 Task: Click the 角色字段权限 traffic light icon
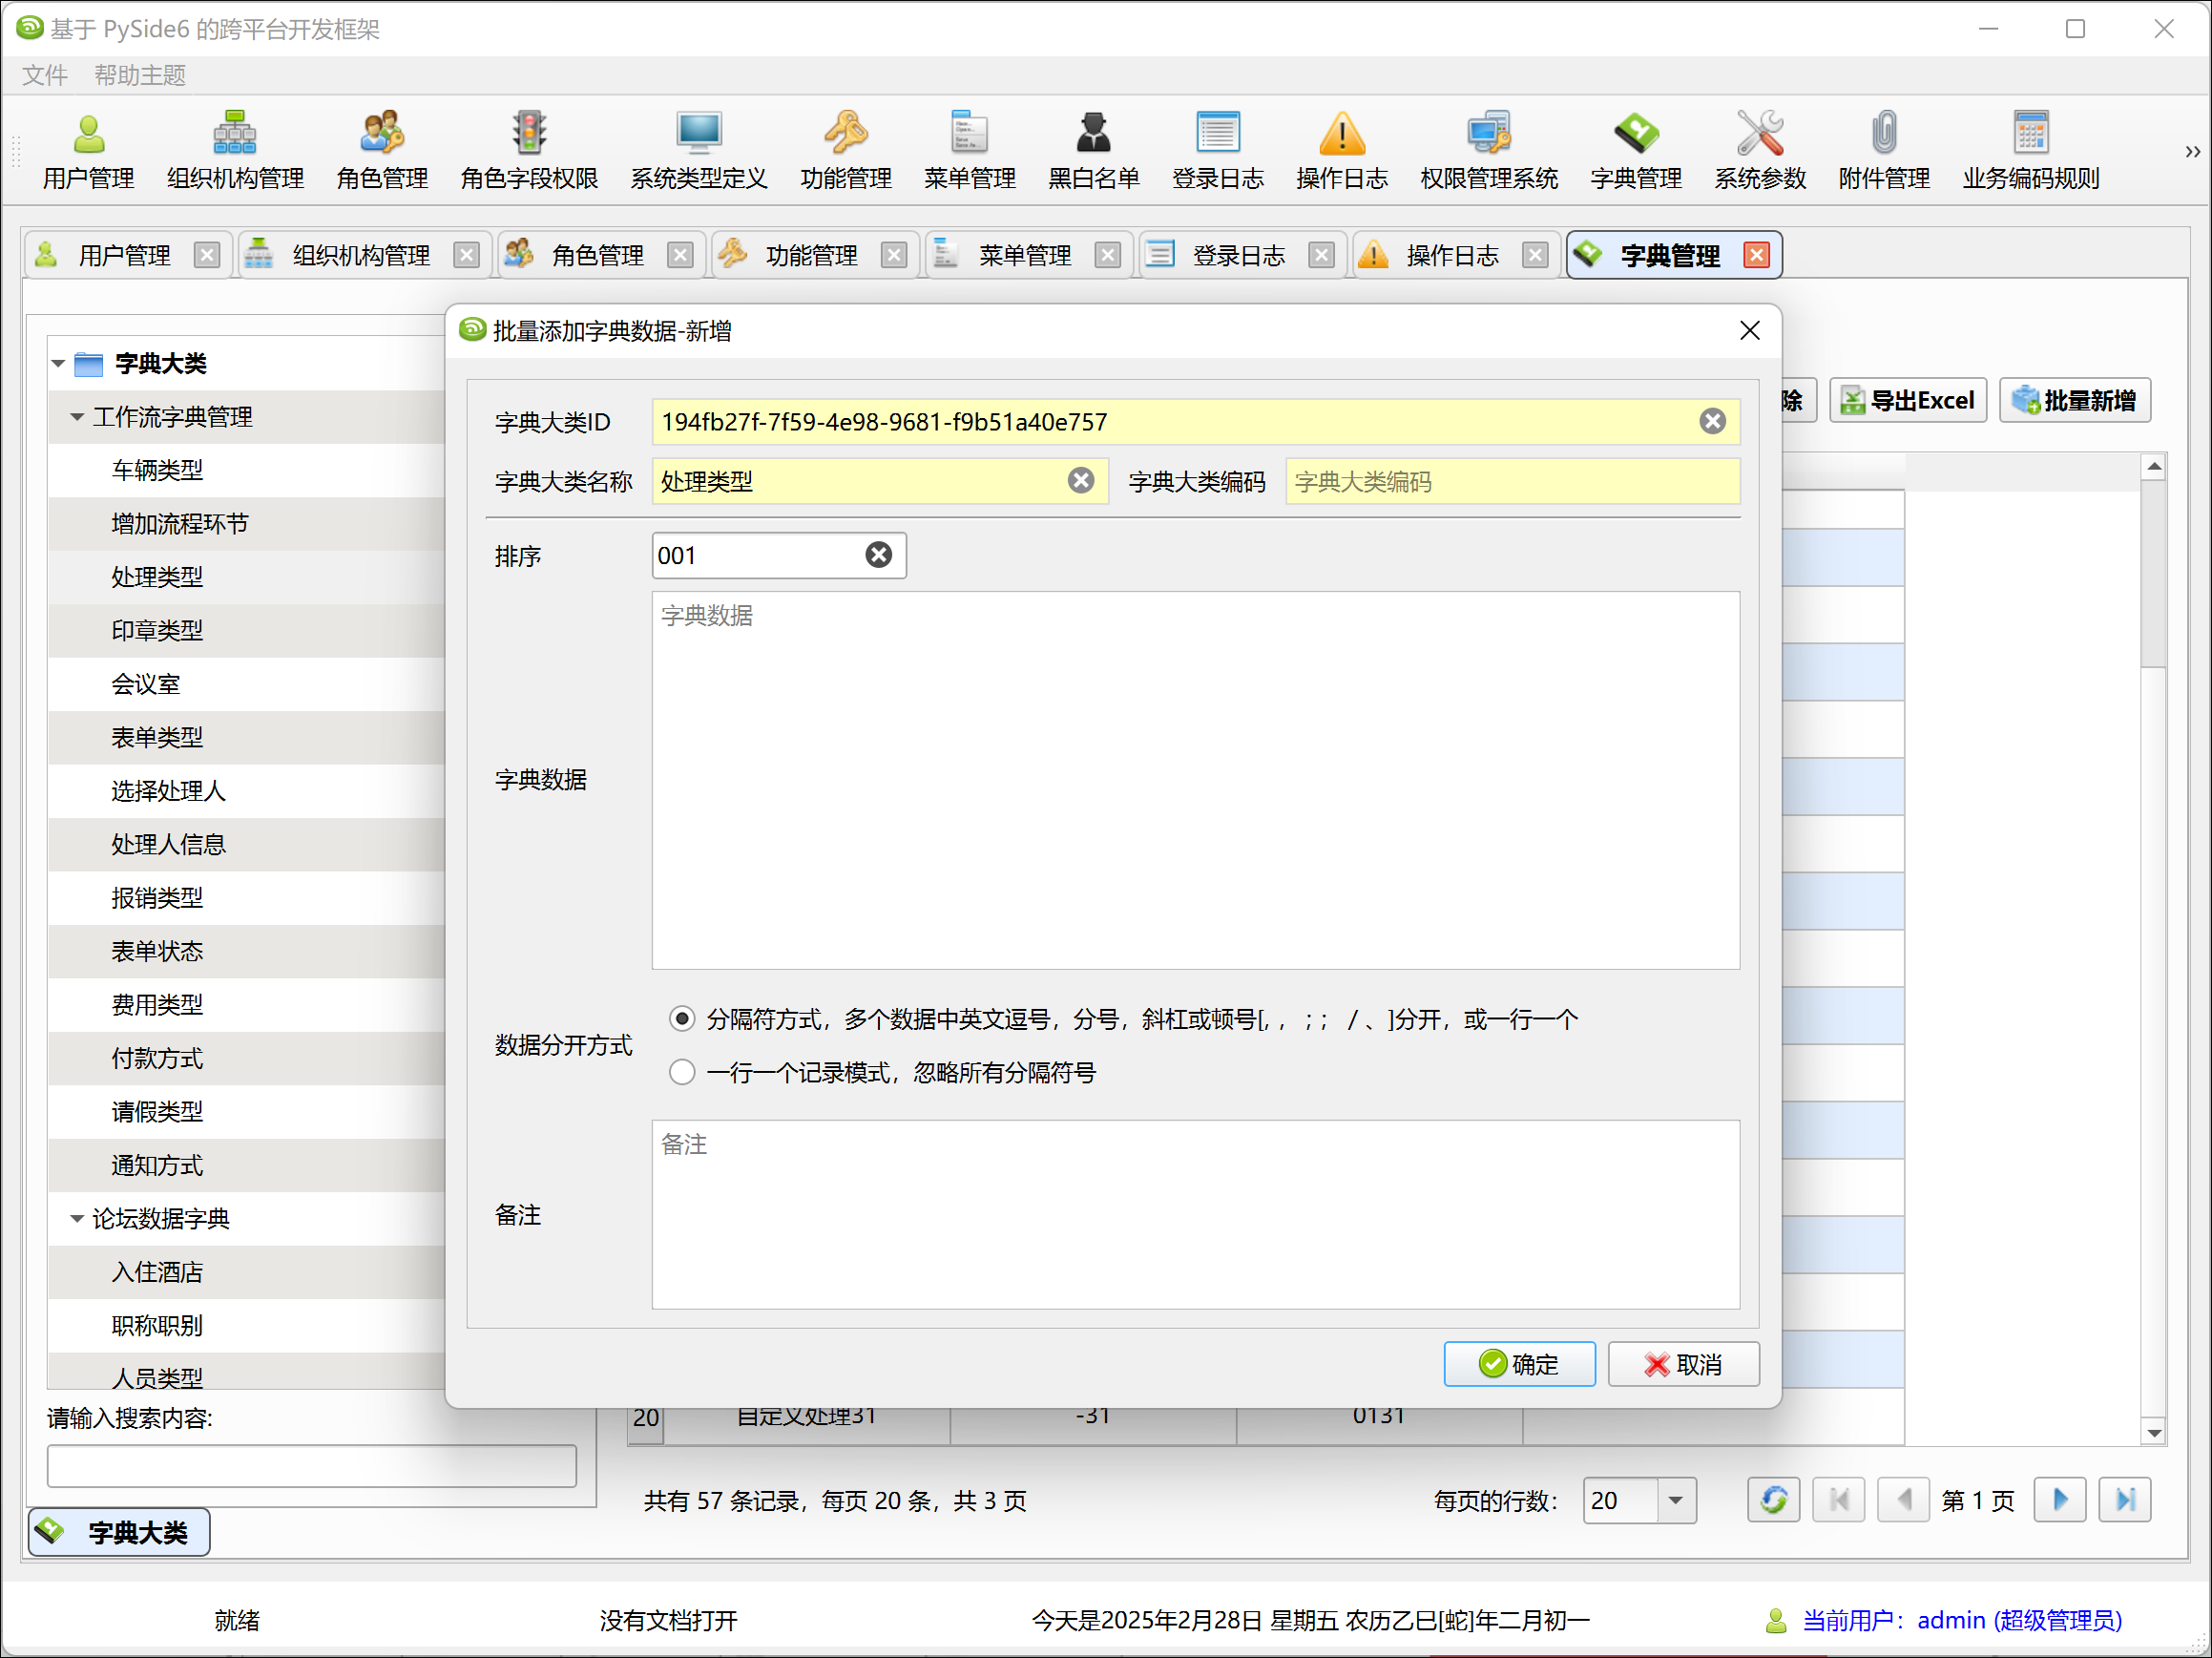click(528, 132)
